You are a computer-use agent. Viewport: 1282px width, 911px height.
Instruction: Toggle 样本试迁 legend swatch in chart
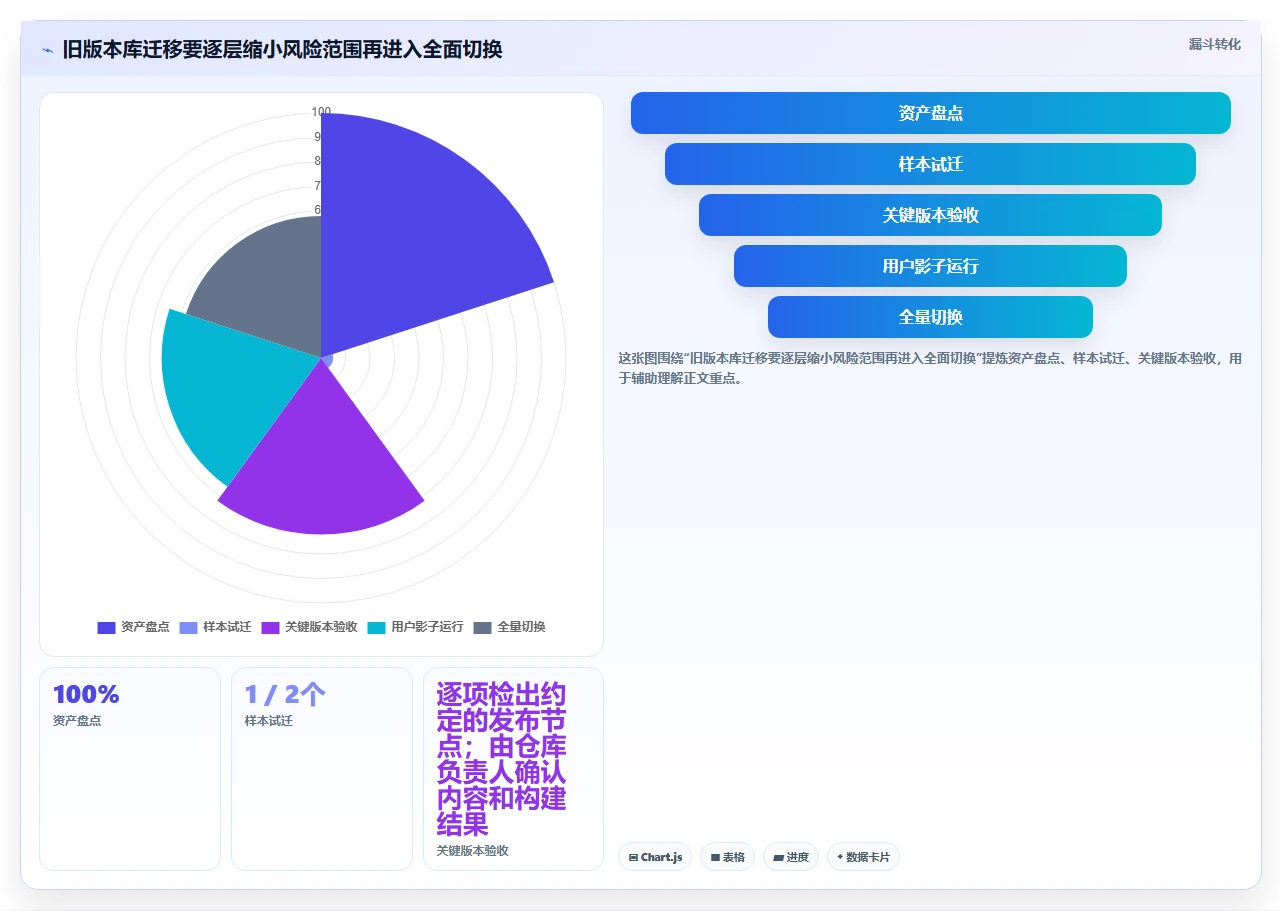188,627
